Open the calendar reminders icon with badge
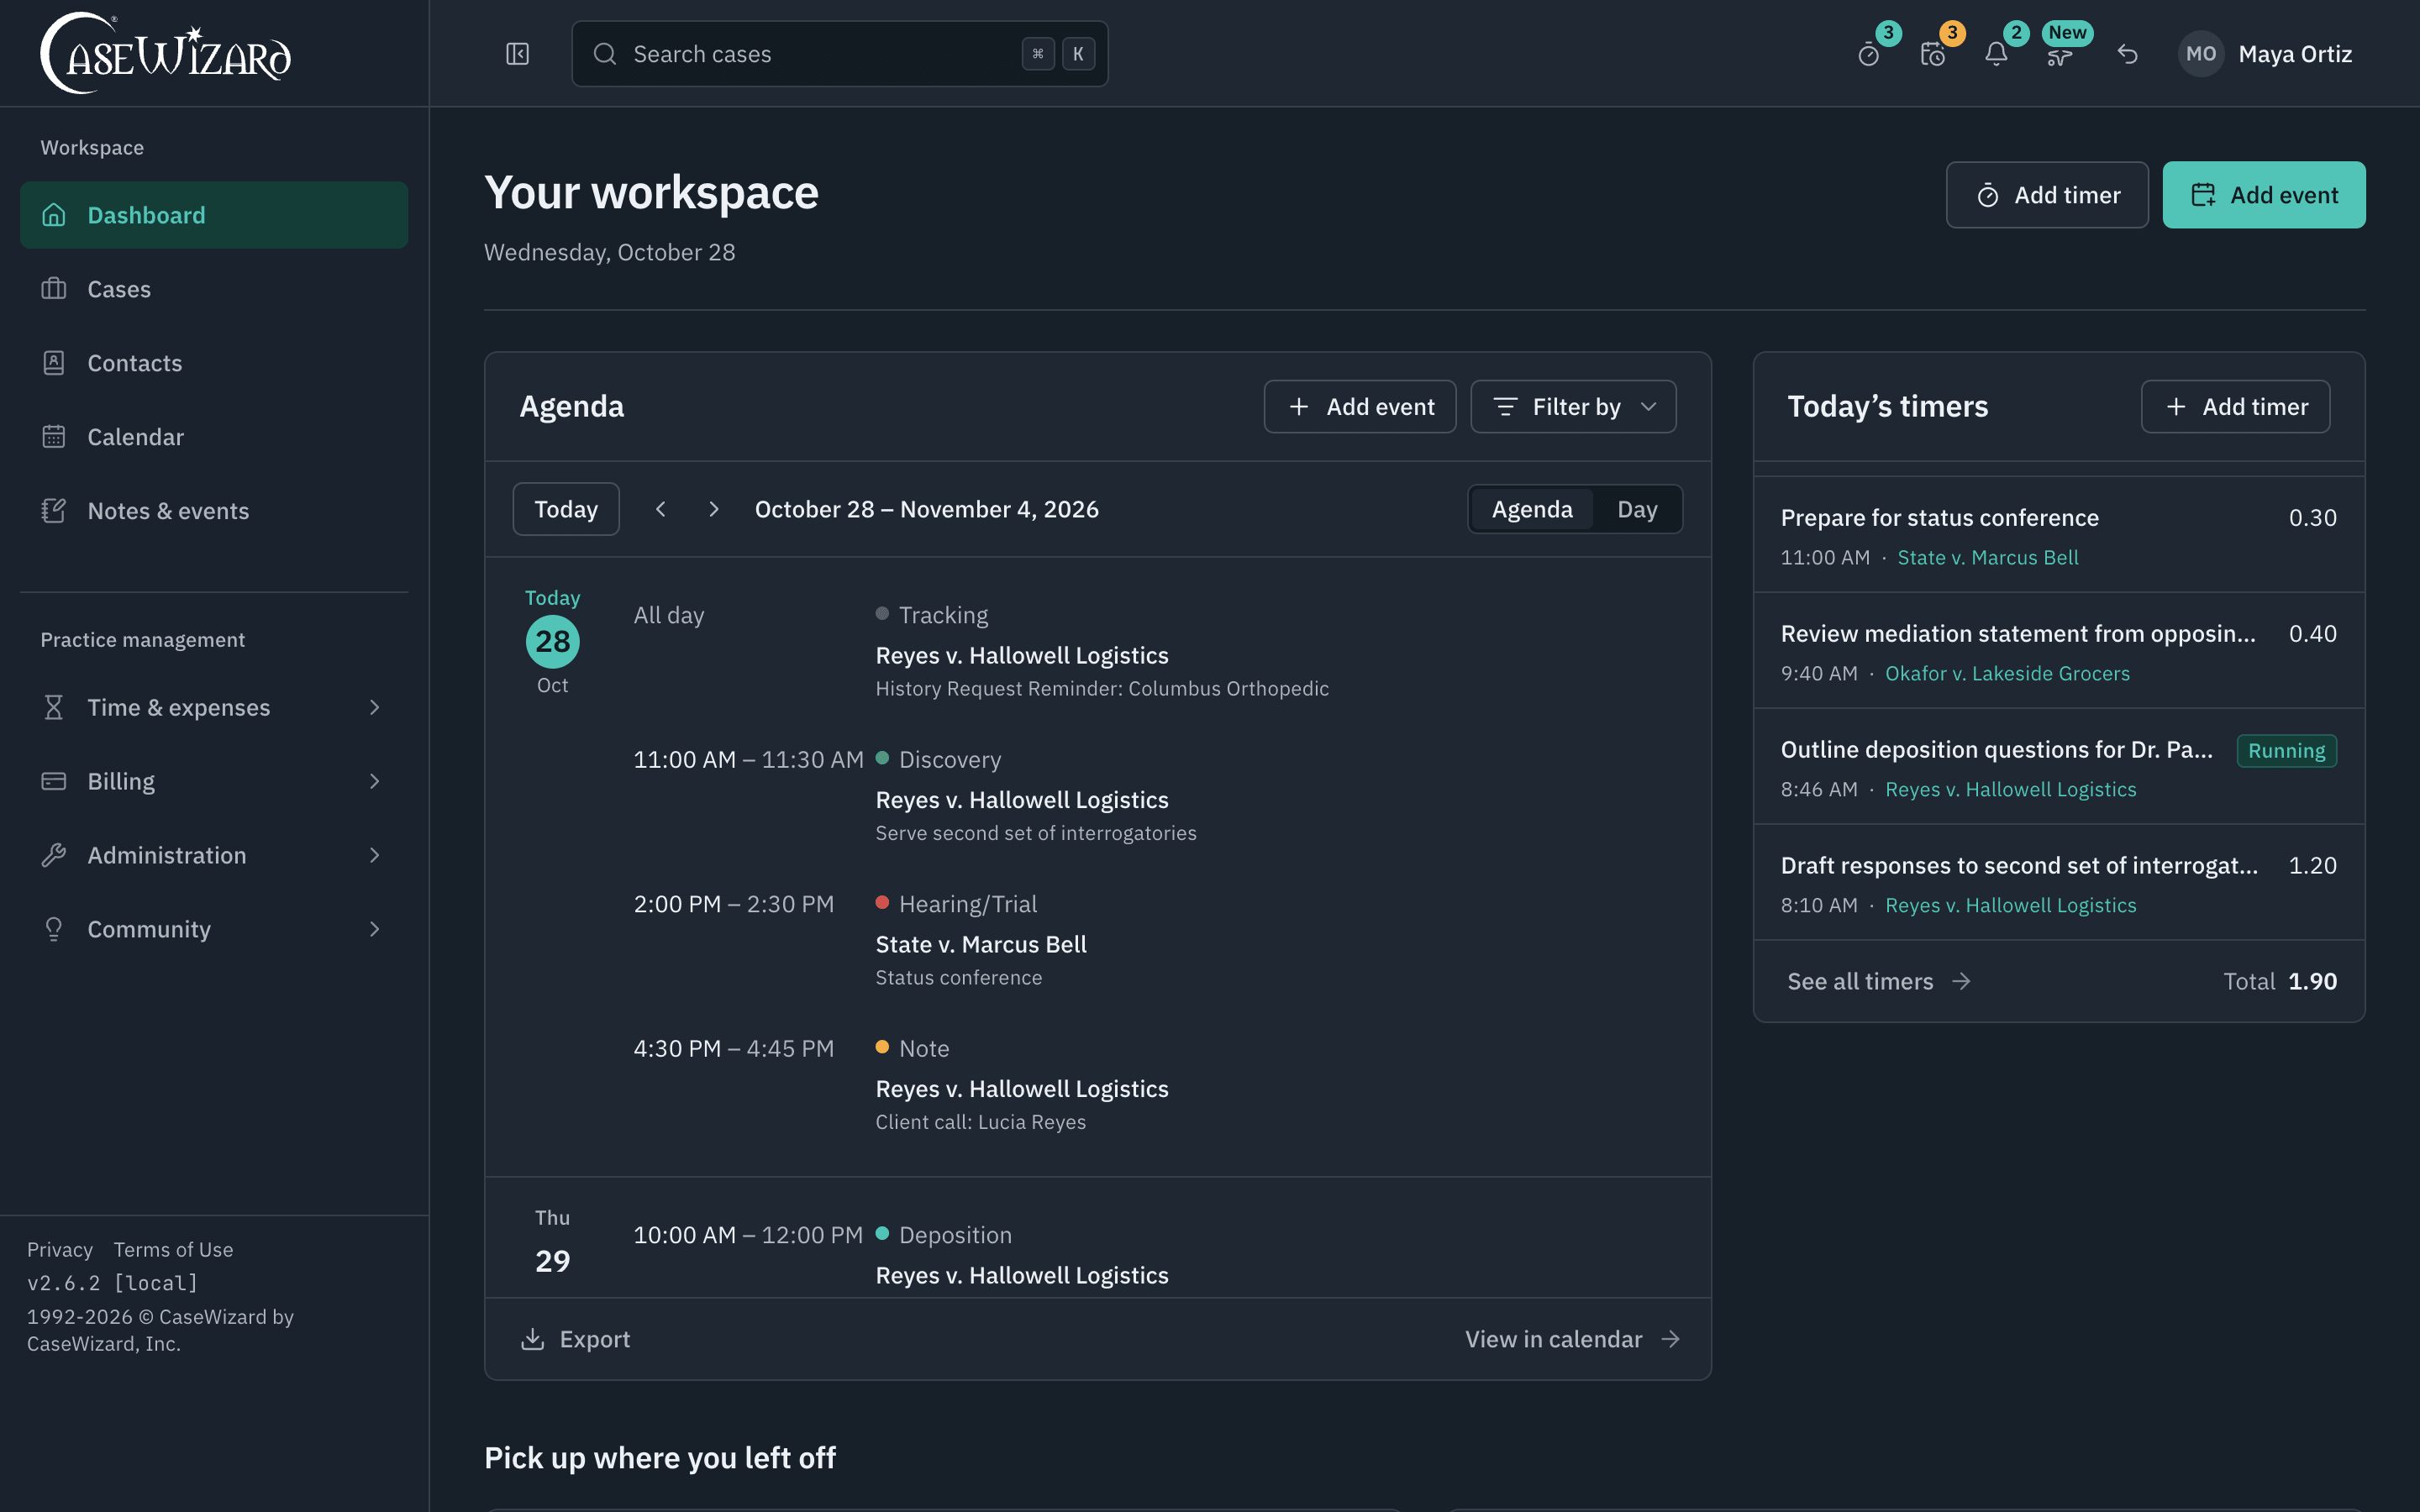The image size is (2420, 1512). [x=1933, y=54]
